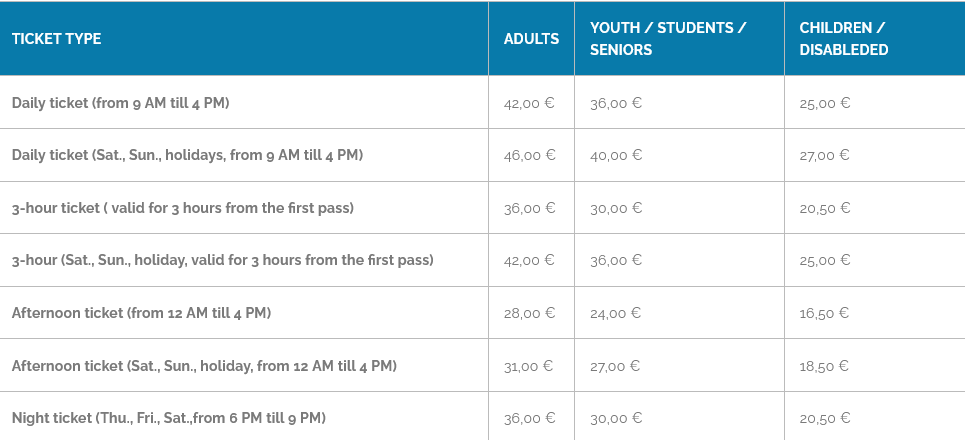
Task: Click the 27,00 € children price
Action: 825,155
